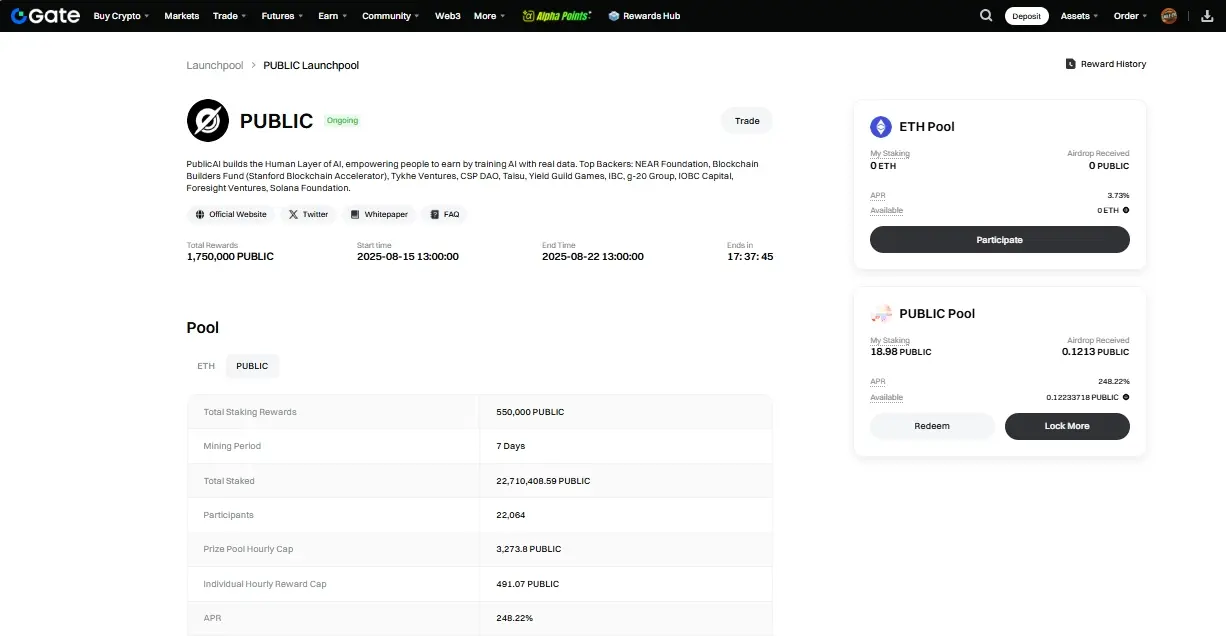Viewport: 1226px width, 636px height.
Task: Click the Deposit button
Action: coord(1026,16)
